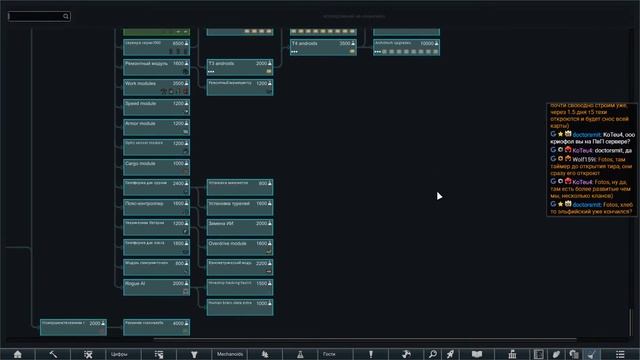
Task: Click the unlock icon on T4 androids node
Action: click(352, 51)
